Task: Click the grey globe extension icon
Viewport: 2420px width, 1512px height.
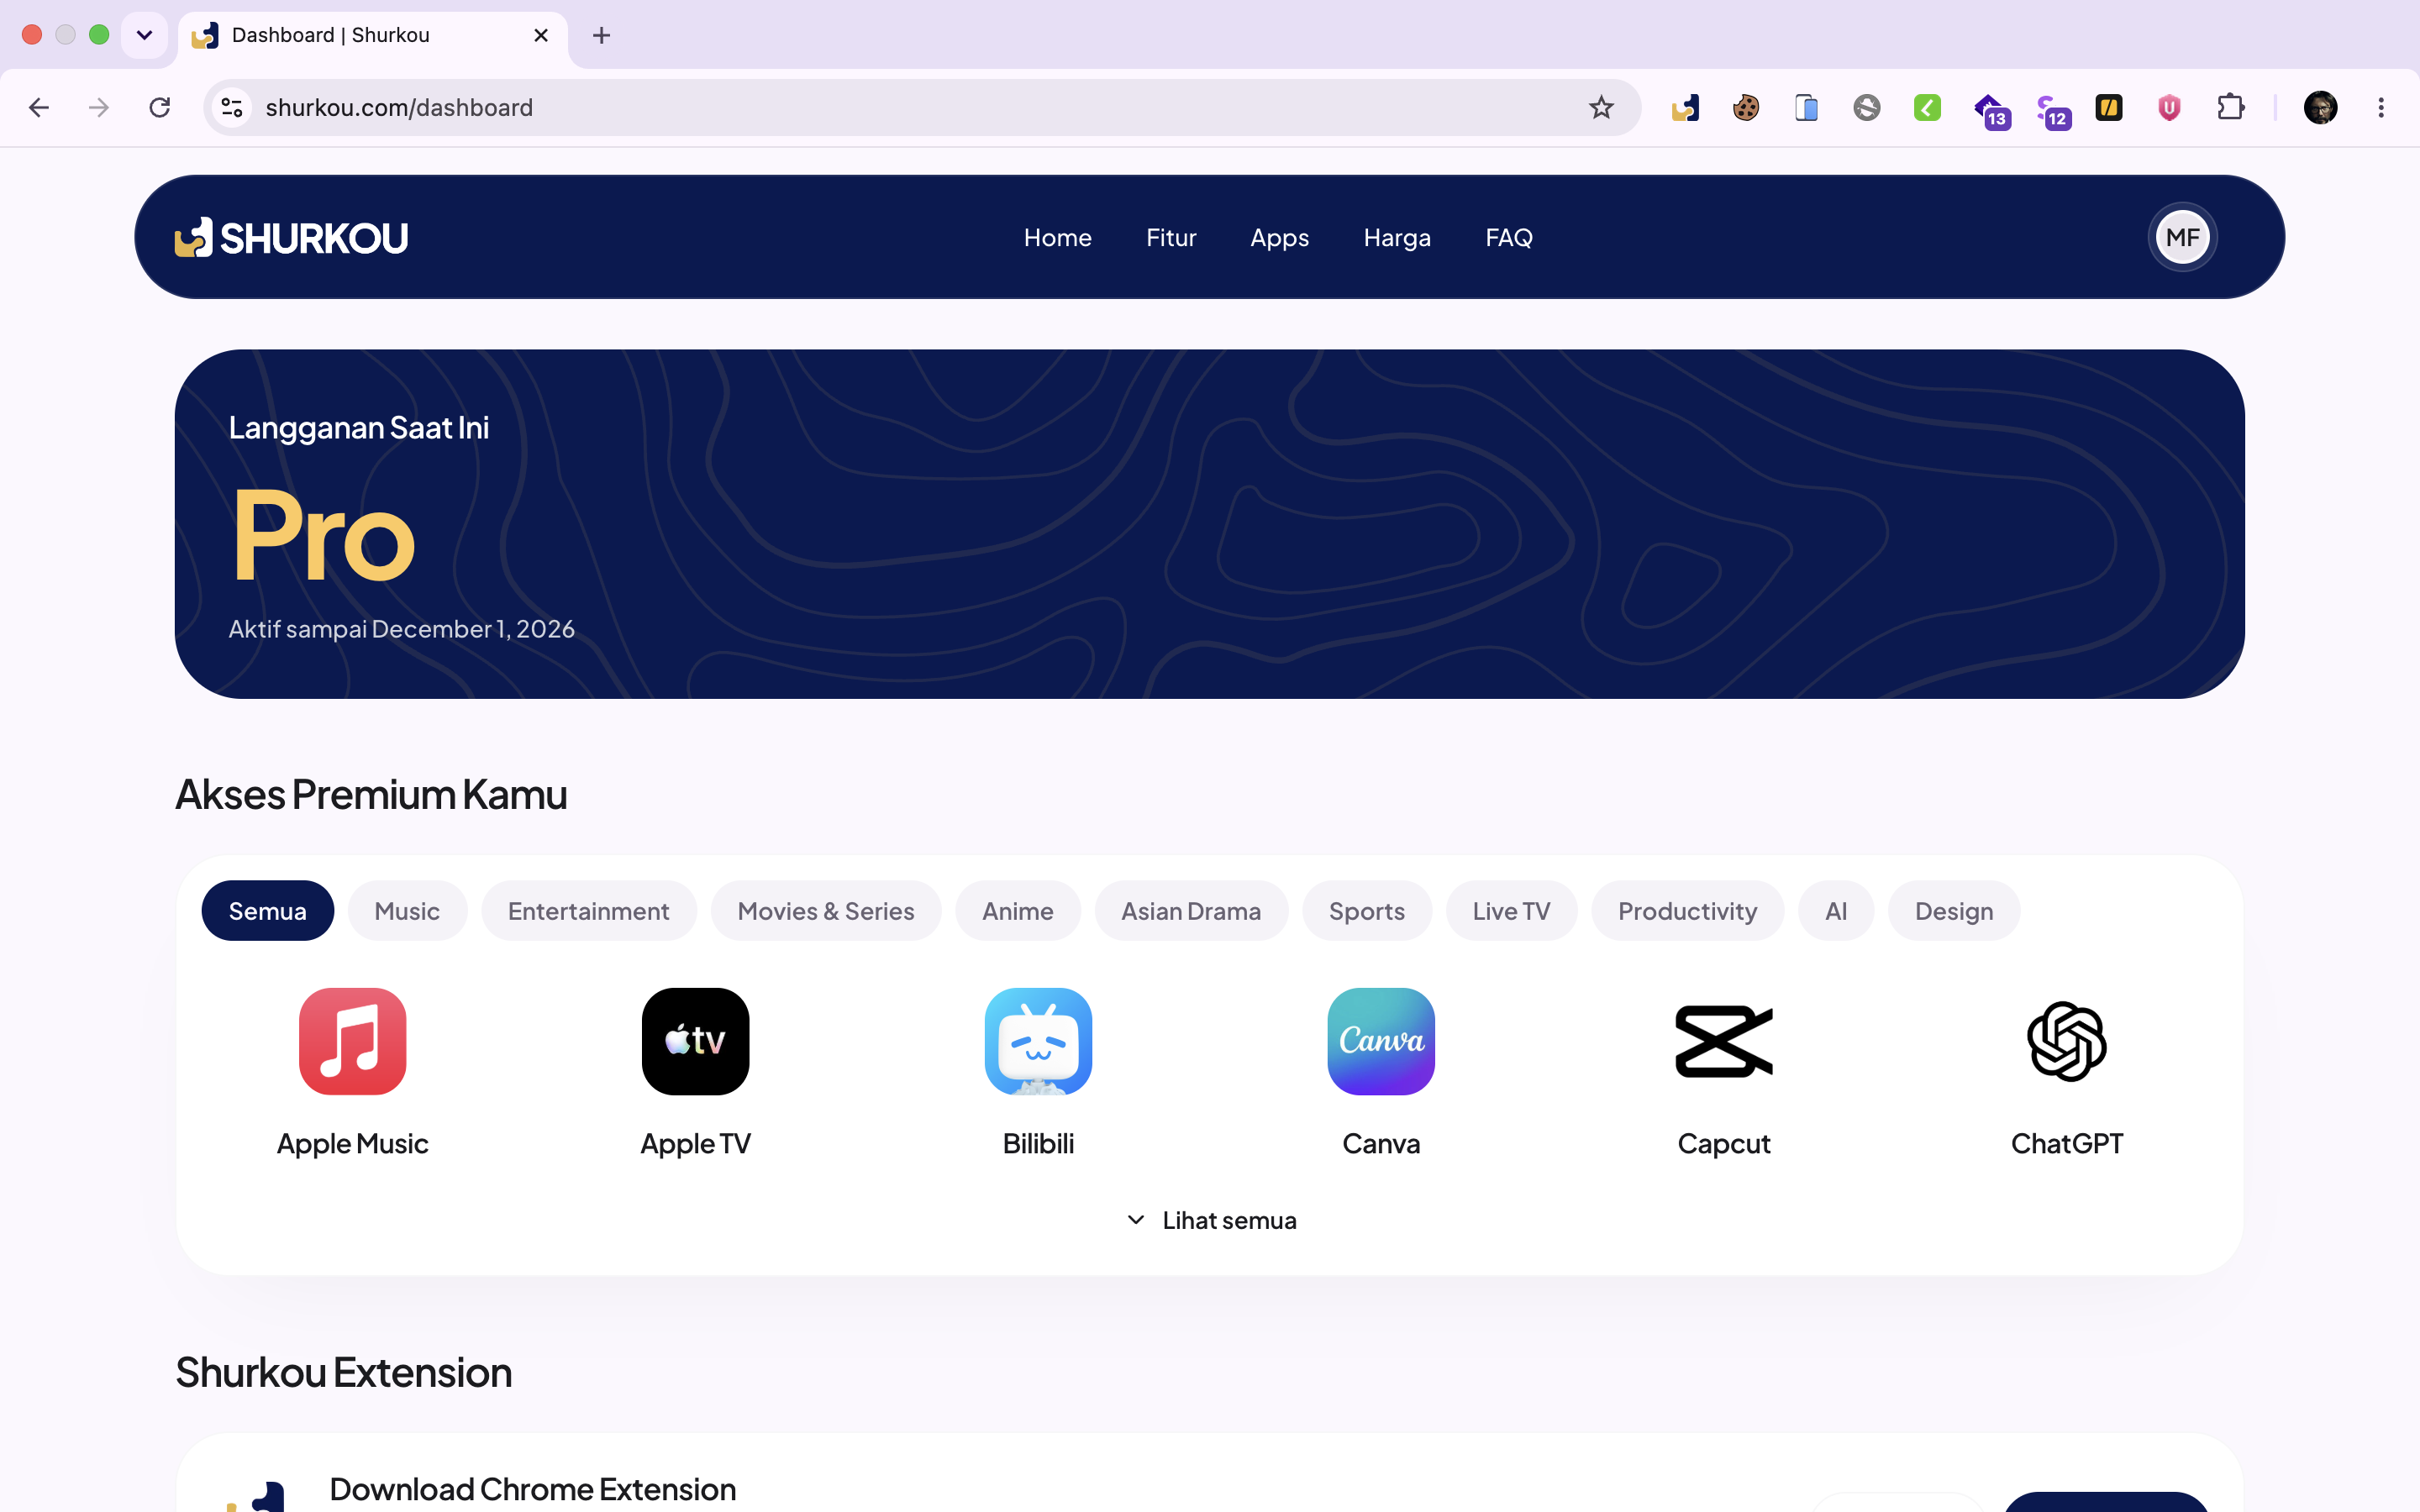Action: click(x=1866, y=107)
